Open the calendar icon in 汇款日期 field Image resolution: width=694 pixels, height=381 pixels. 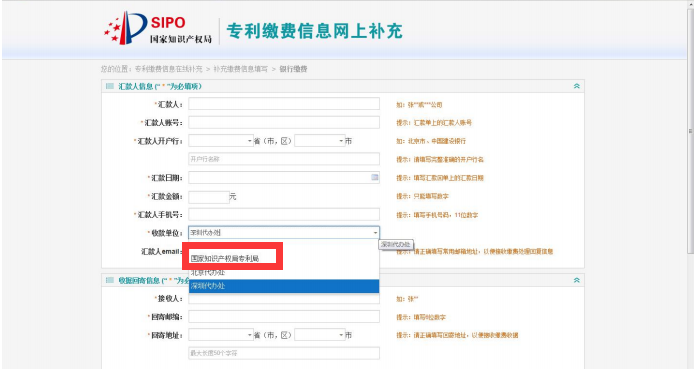click(x=374, y=177)
